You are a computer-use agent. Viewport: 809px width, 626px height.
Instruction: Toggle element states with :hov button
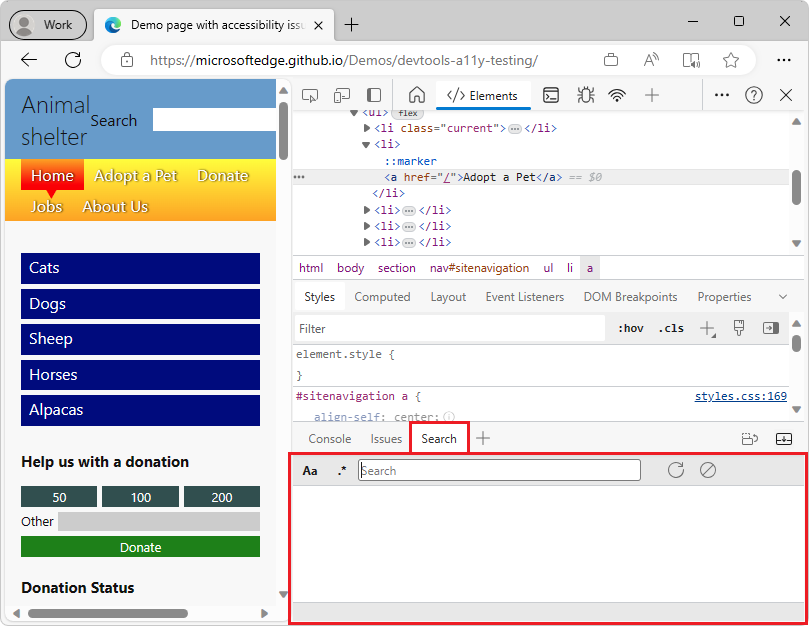click(630, 328)
